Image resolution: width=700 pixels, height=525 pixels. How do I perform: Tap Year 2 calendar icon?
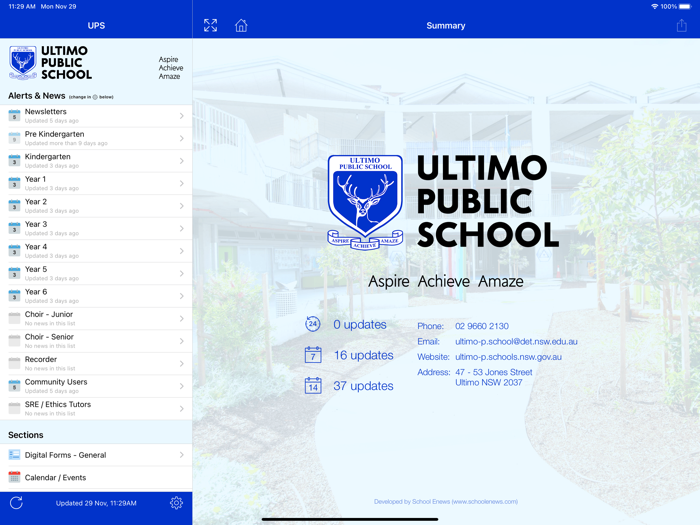pyautogui.click(x=14, y=206)
